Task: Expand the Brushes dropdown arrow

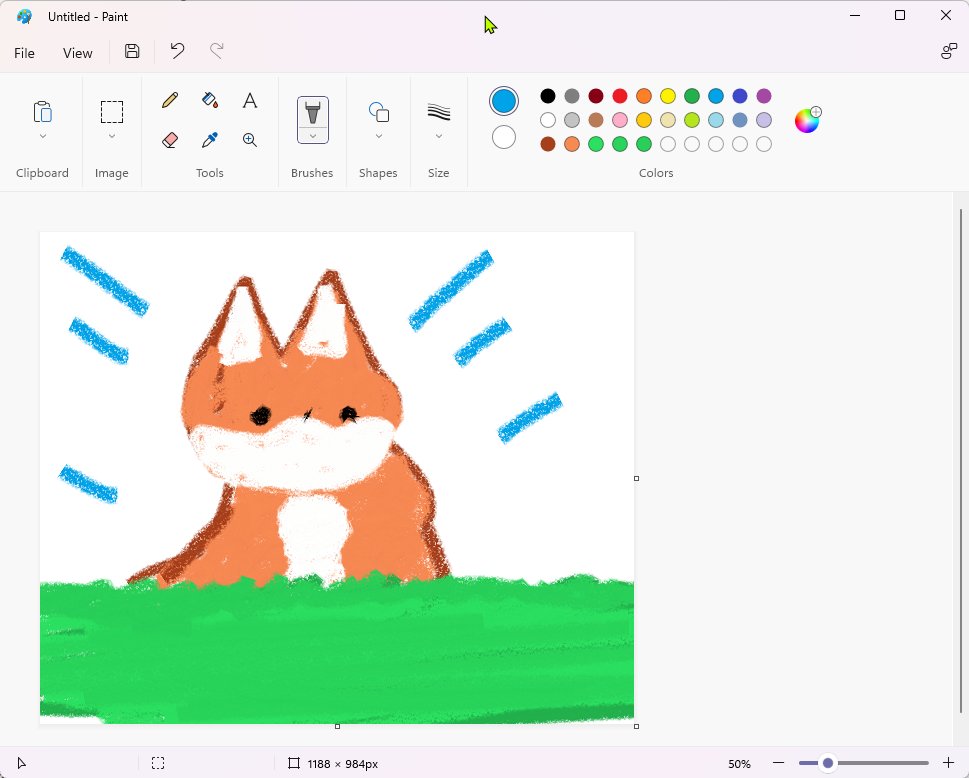Action: [x=313, y=136]
